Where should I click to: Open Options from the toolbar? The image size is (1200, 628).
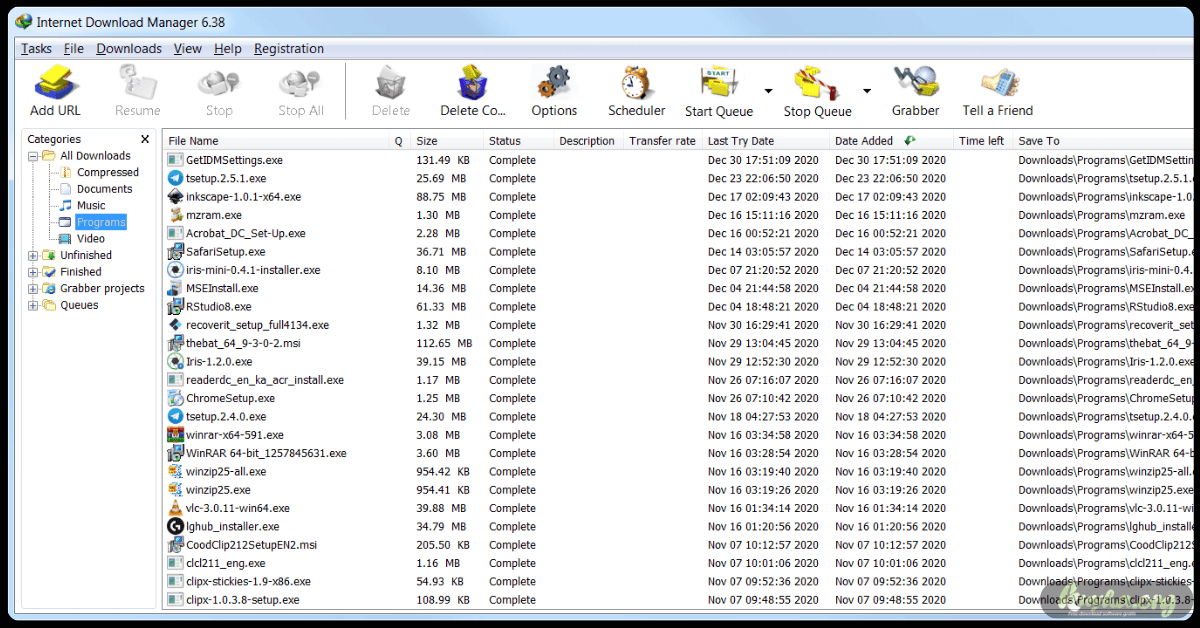553,83
